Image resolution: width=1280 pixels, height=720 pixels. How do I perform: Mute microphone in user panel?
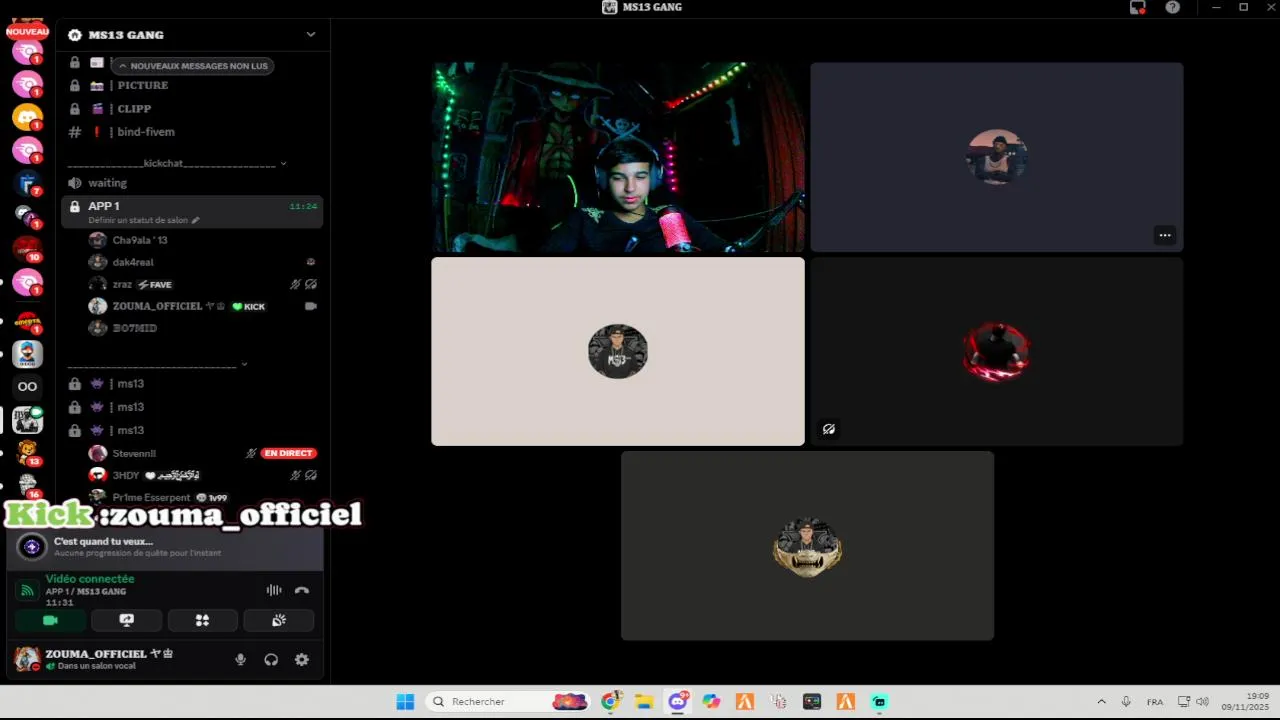click(x=240, y=660)
